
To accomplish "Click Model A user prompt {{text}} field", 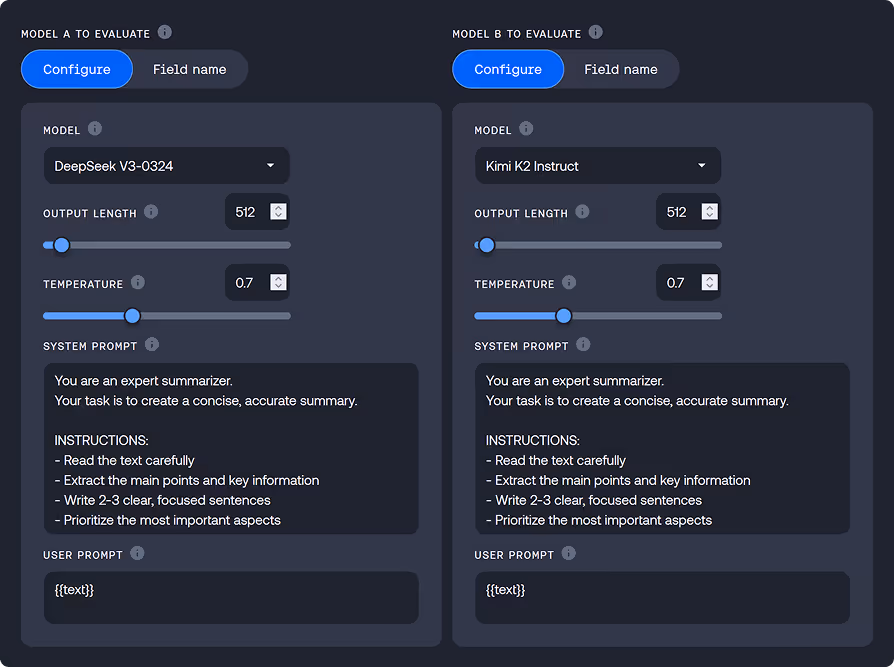I will 231,597.
